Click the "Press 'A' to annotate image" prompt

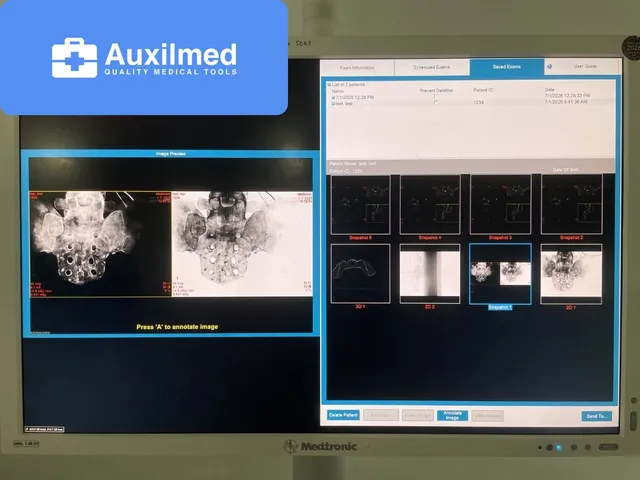(177, 327)
